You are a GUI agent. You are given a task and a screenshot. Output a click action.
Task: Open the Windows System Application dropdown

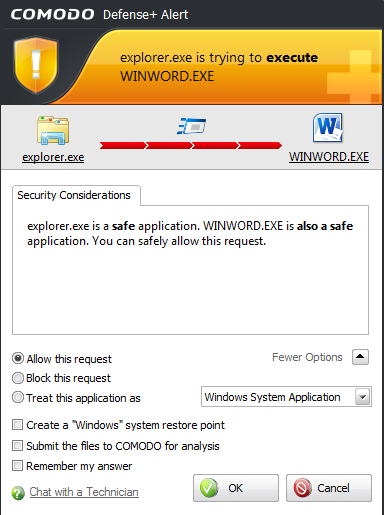[x=286, y=397]
